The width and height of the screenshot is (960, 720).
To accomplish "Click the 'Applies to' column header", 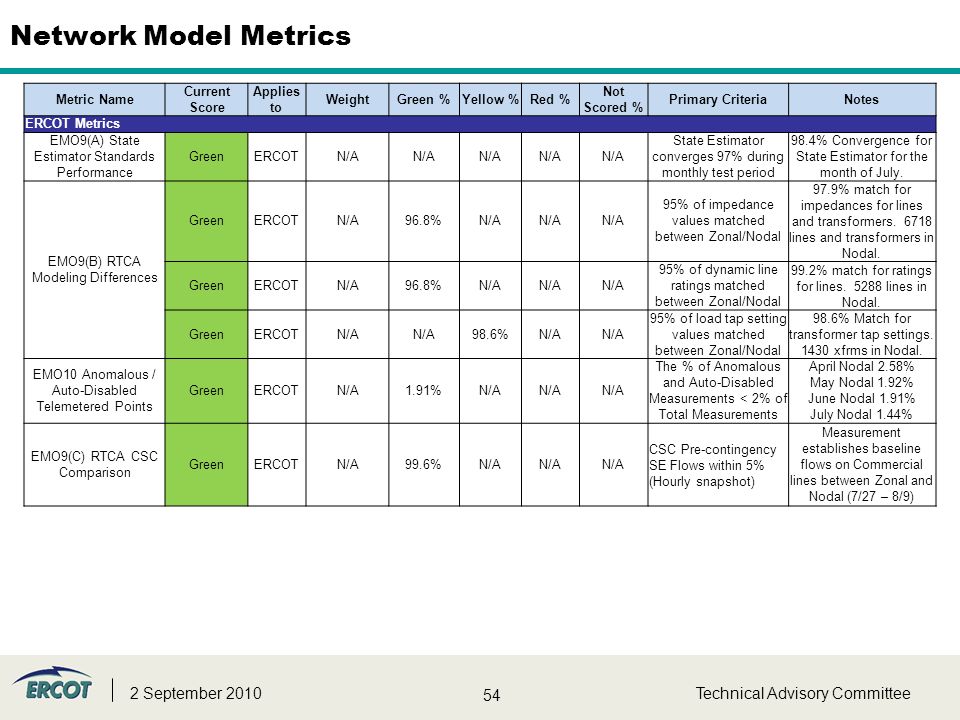I will (x=276, y=99).
